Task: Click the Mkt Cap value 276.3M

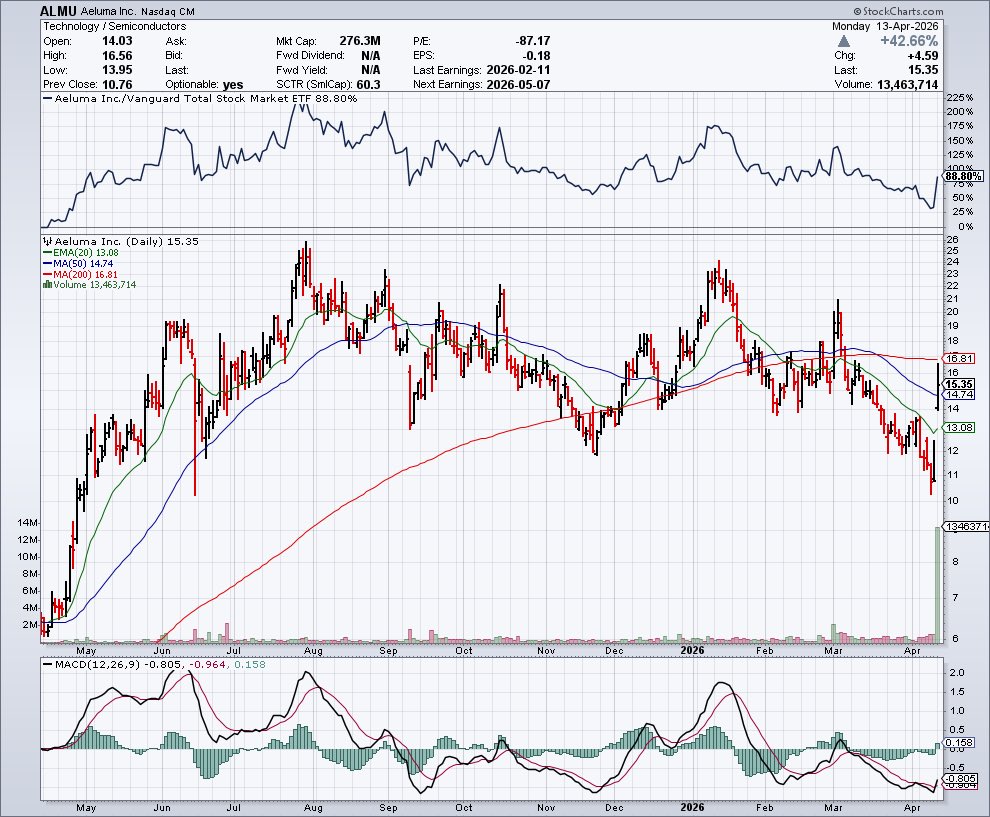Action: 360,41
